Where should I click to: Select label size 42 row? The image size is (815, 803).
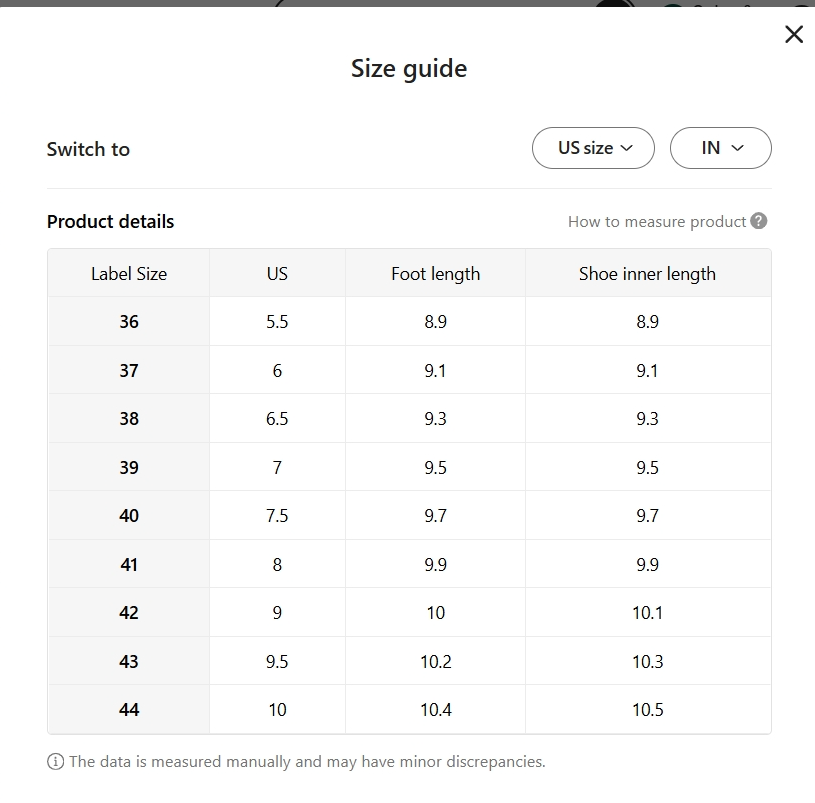point(129,613)
